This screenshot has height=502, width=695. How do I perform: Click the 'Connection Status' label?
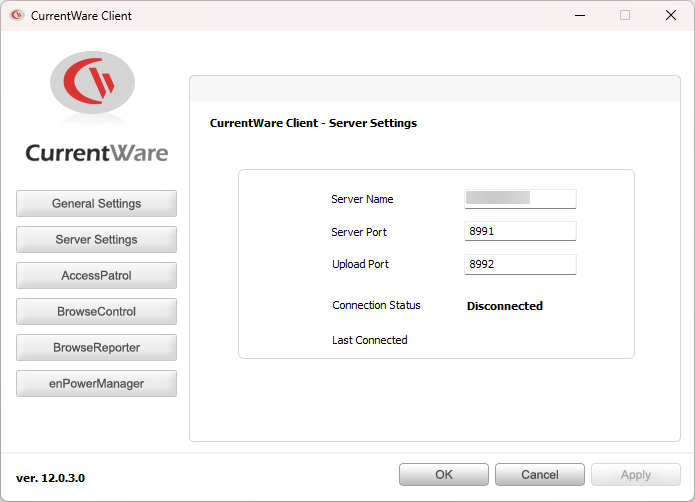tap(376, 305)
